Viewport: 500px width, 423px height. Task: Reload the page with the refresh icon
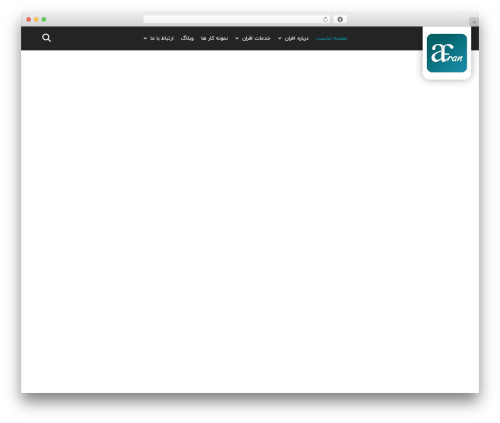(x=325, y=20)
